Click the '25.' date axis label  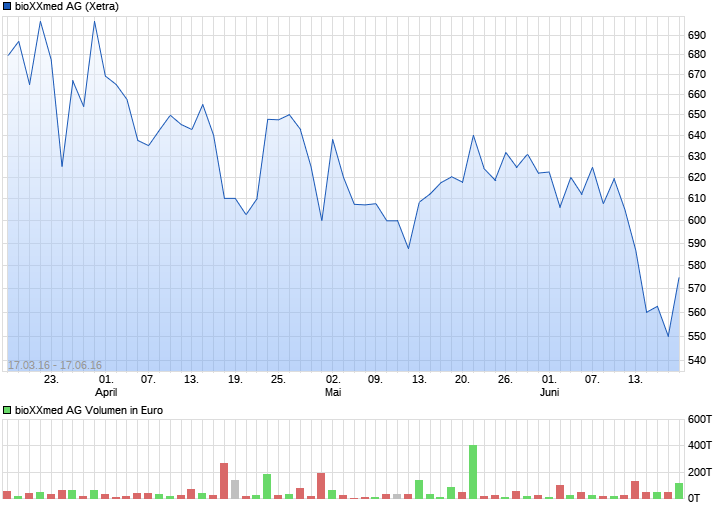point(278,379)
